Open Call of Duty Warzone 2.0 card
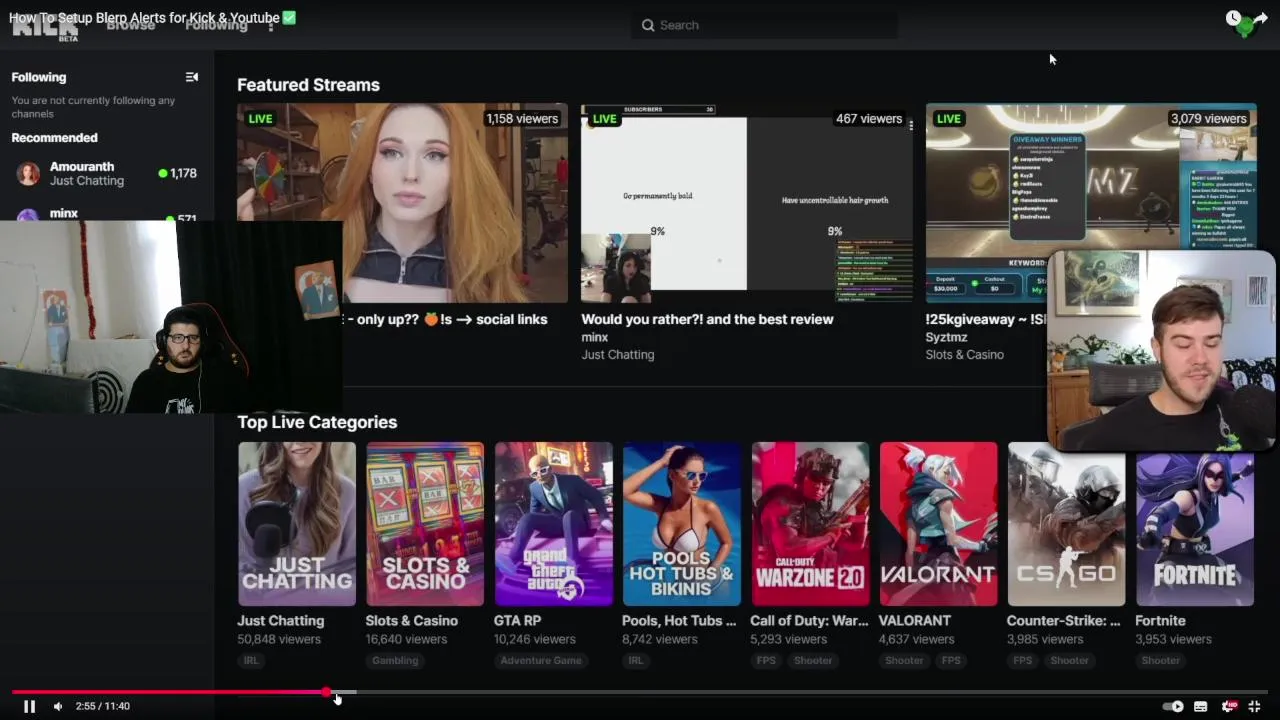This screenshot has height=720, width=1280. pyautogui.click(x=810, y=524)
